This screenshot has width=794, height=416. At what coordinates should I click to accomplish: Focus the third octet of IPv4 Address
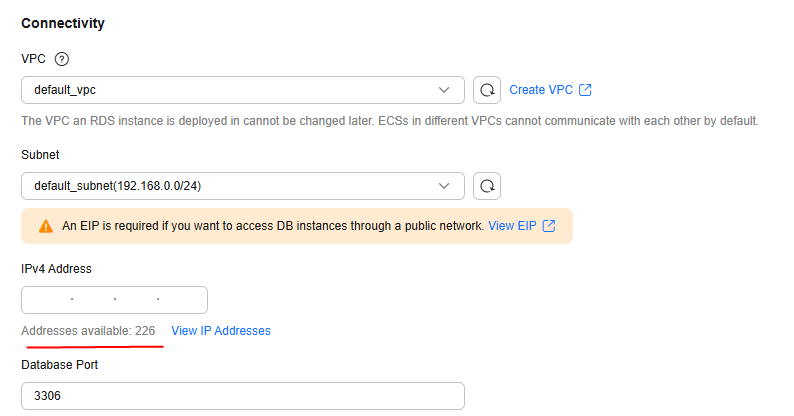click(x=136, y=300)
